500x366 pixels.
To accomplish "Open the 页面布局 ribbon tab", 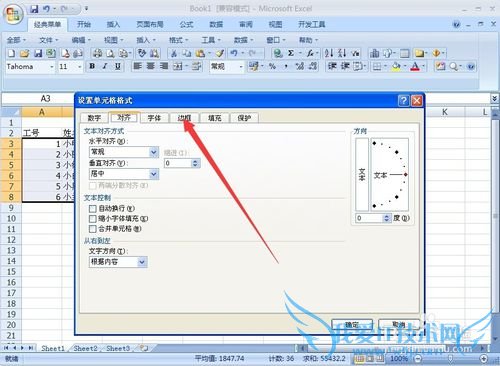I will coord(150,24).
